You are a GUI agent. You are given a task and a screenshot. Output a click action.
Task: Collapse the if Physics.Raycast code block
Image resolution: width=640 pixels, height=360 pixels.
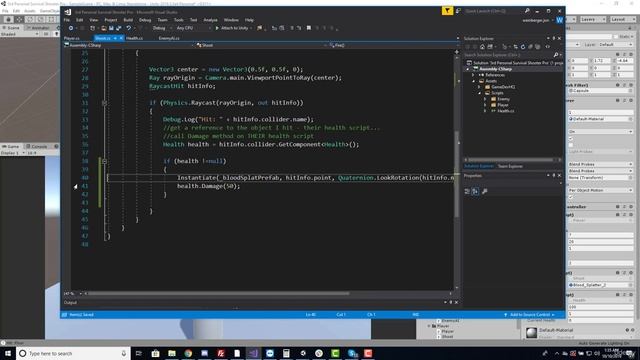coord(104,103)
